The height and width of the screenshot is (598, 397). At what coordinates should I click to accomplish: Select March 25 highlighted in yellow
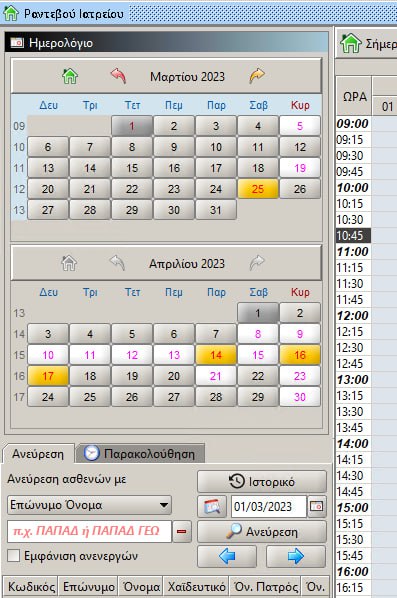[x=258, y=189]
